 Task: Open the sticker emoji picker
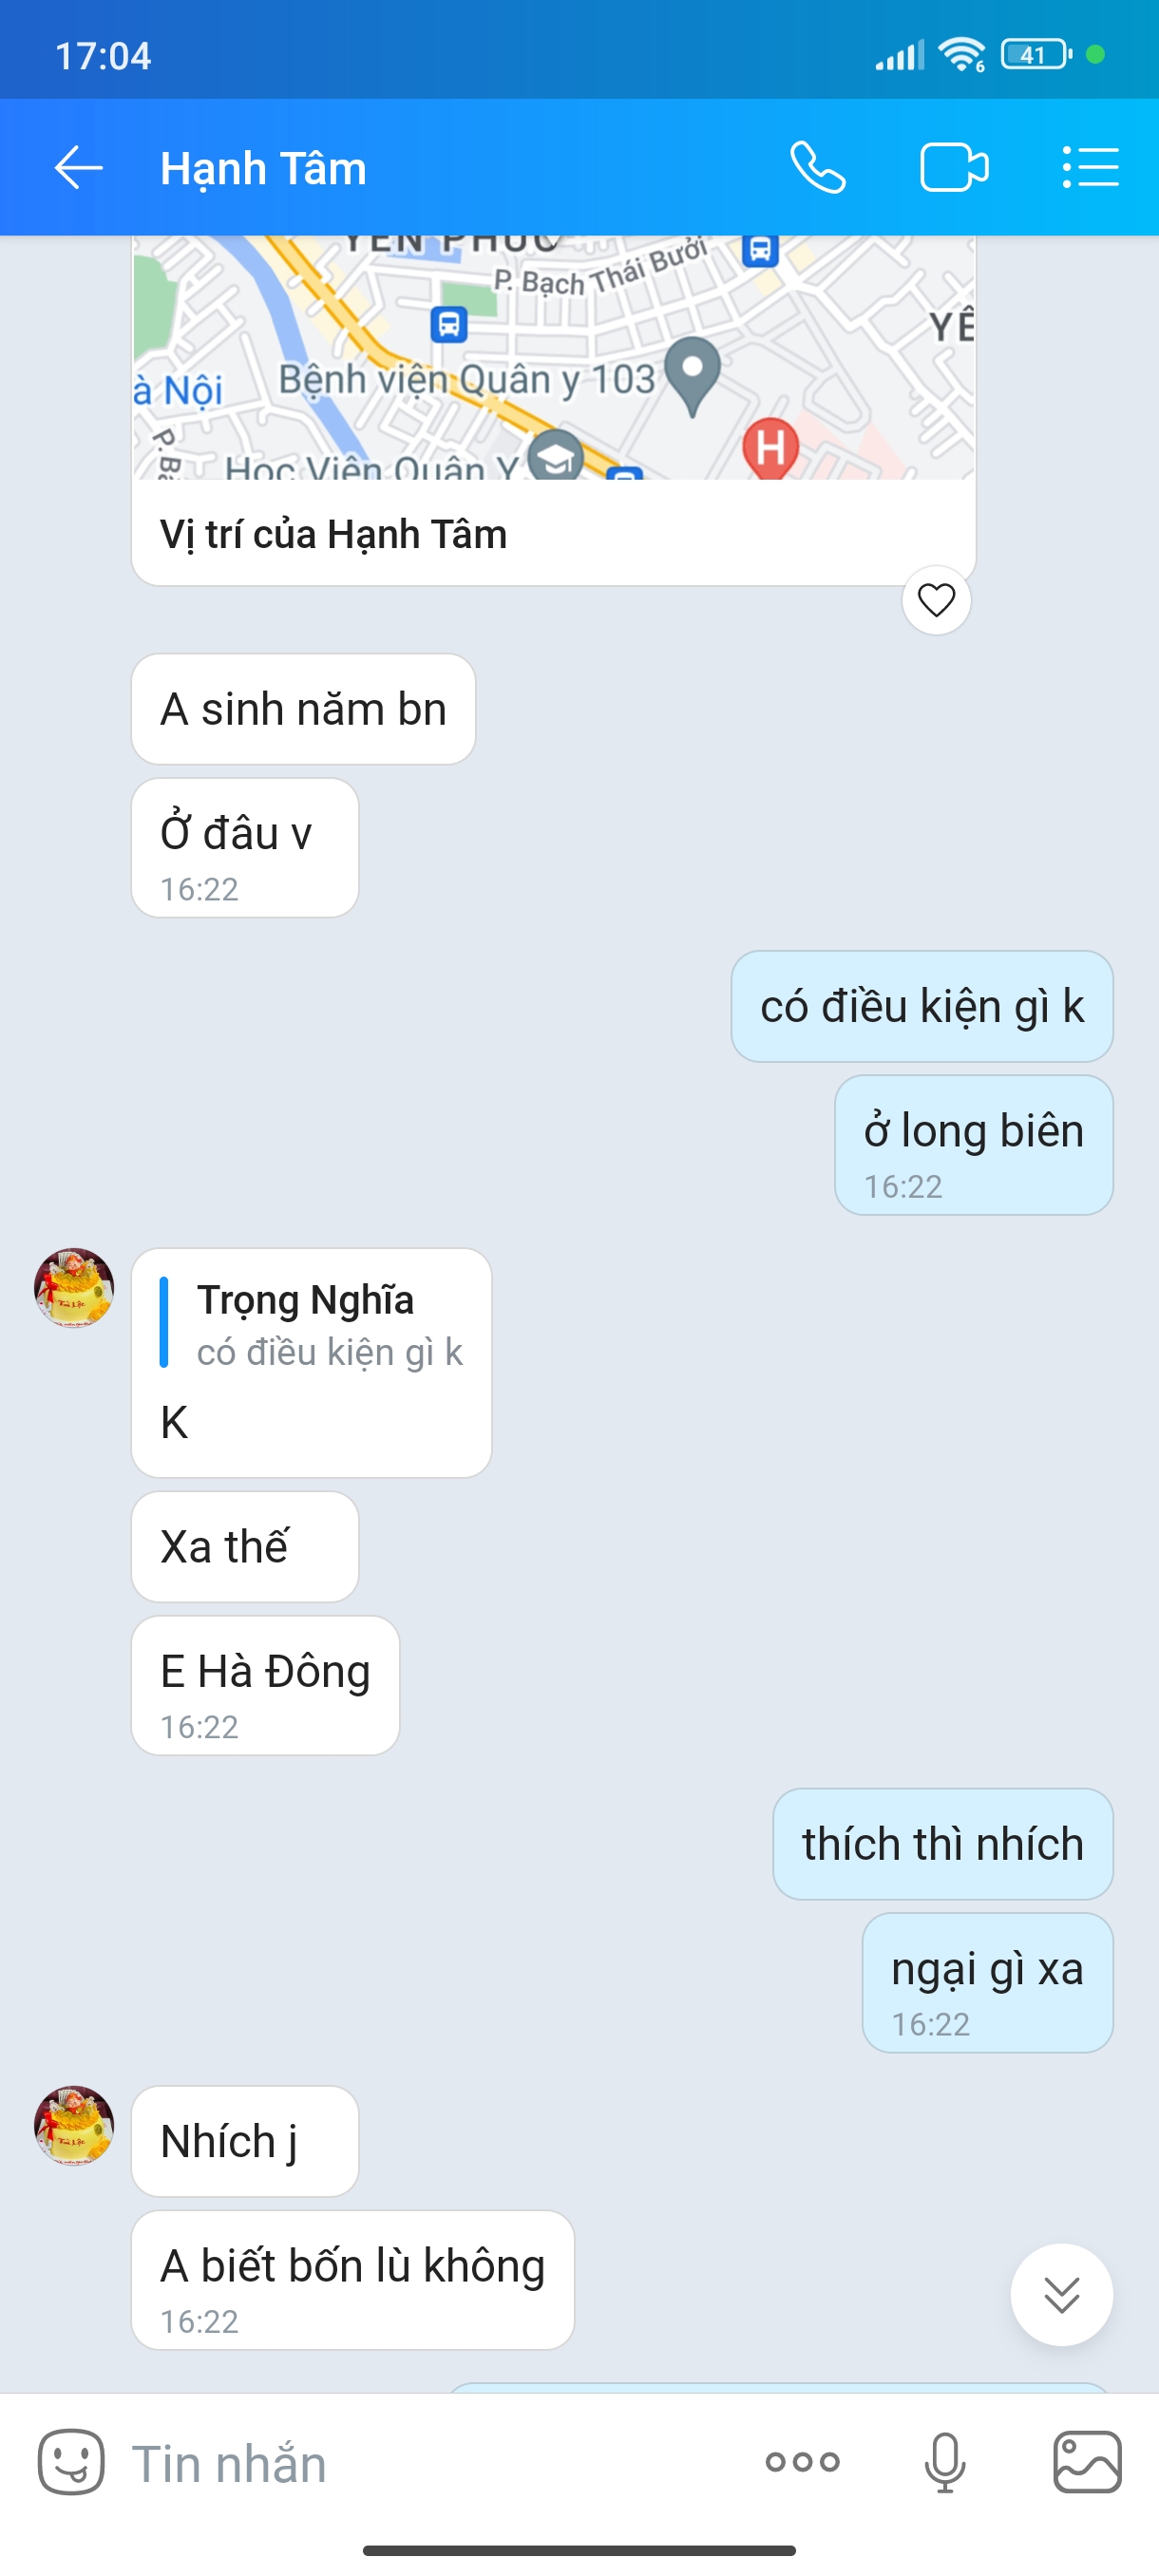71,2462
